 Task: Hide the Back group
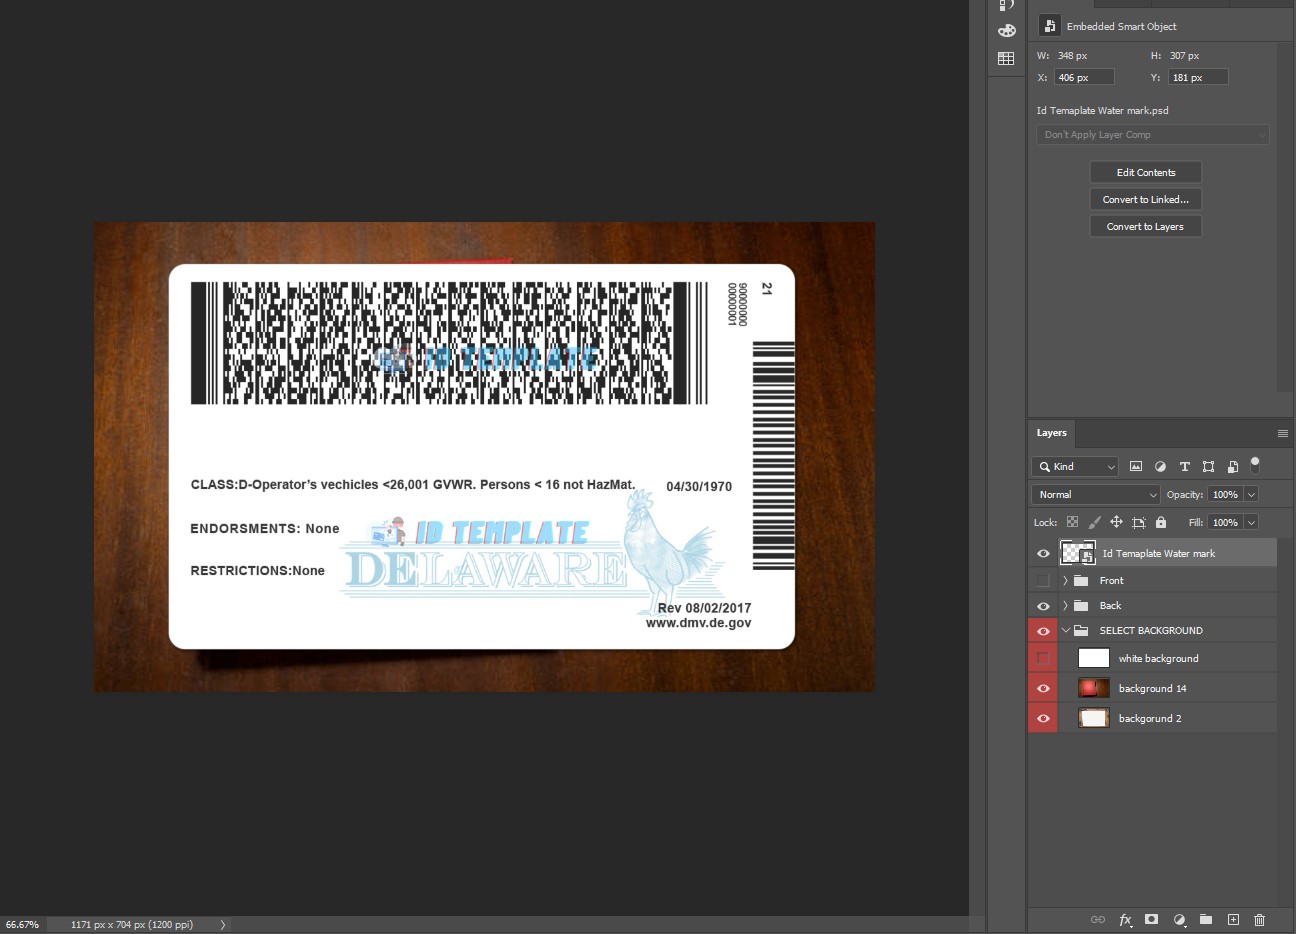click(1043, 606)
